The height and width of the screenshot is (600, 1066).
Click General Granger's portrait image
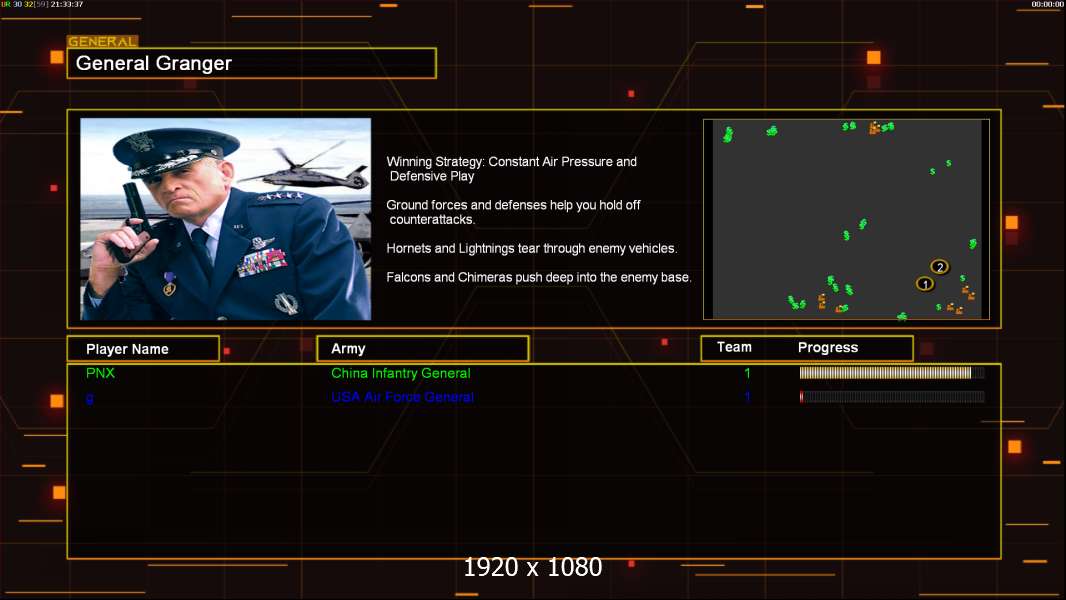tap(226, 219)
